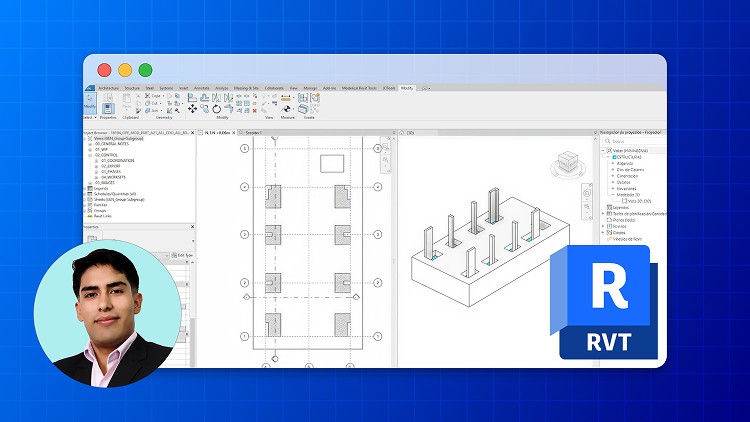Expand the 00_GENERAL_NOTES node

(90, 144)
